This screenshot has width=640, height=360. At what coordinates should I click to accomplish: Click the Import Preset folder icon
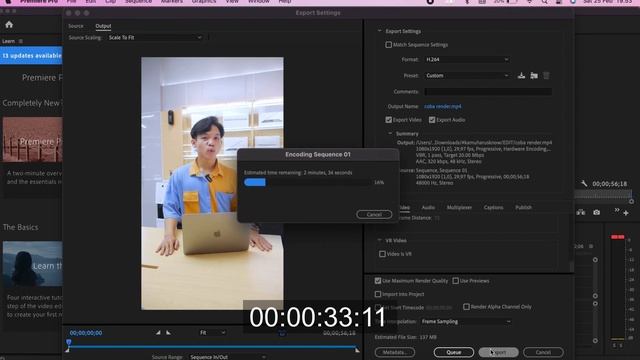coord(534,76)
